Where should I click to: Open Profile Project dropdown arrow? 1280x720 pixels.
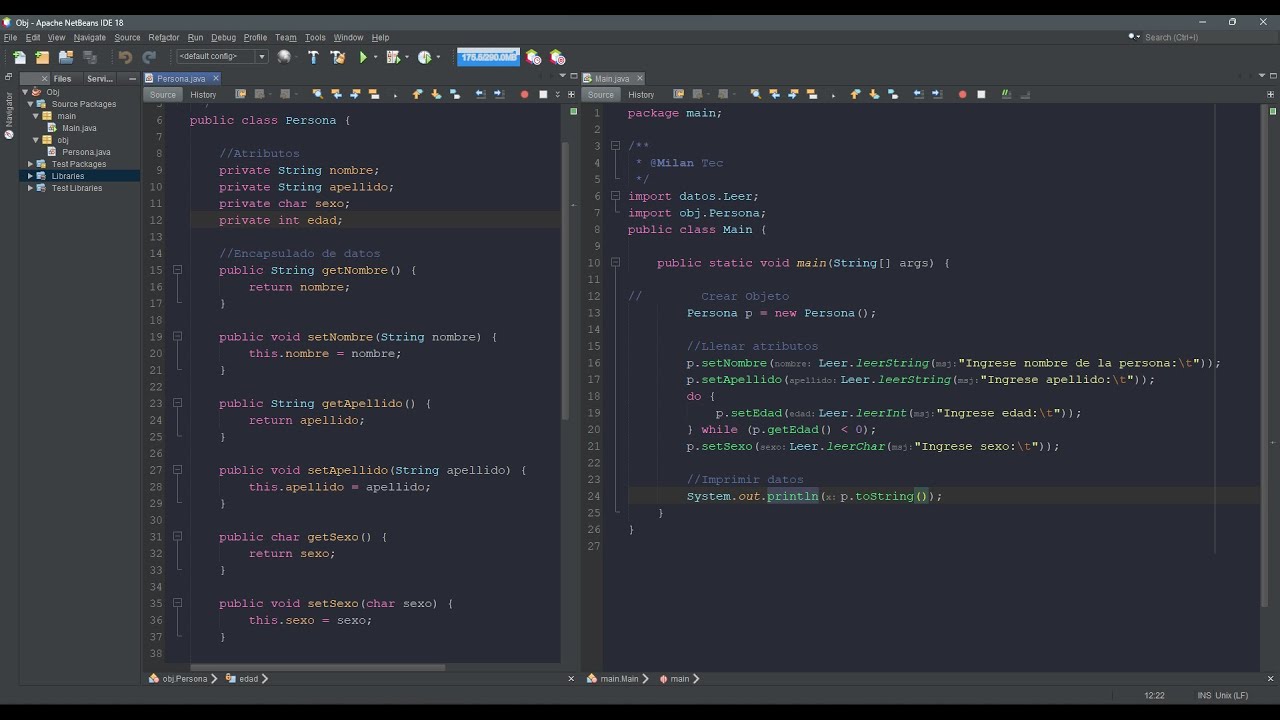coord(438,57)
